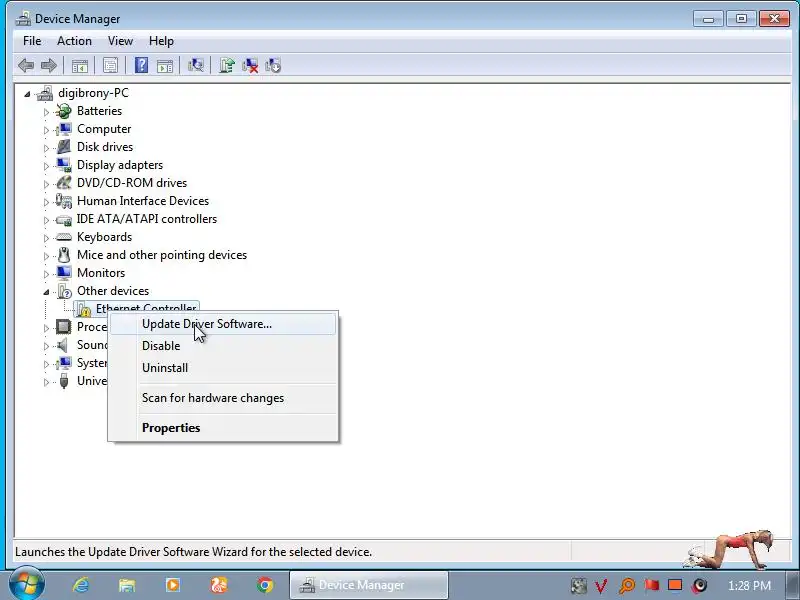800x600 pixels.
Task: Select the digibrony-PC label
Action: (x=93, y=93)
